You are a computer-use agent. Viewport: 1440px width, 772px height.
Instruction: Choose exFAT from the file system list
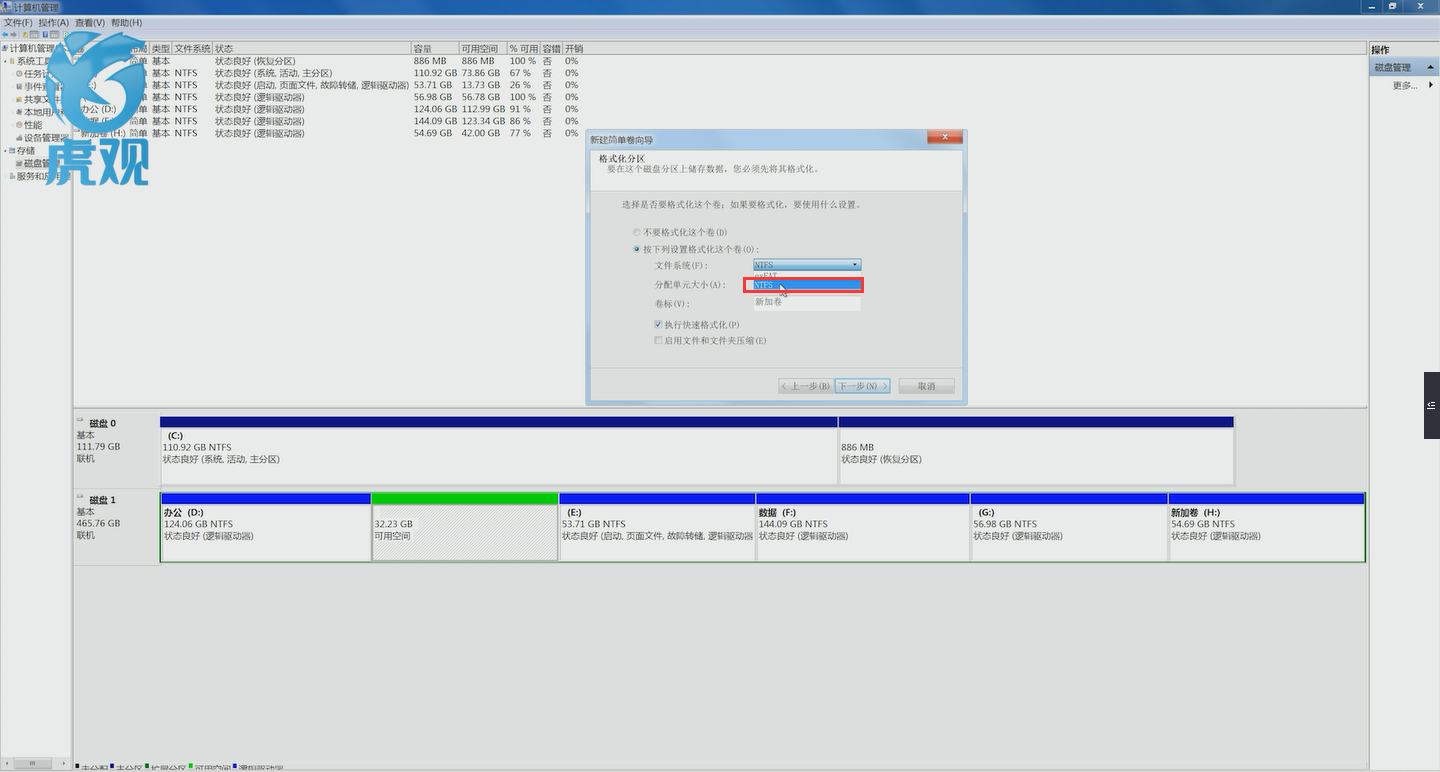pyautogui.click(x=807, y=275)
